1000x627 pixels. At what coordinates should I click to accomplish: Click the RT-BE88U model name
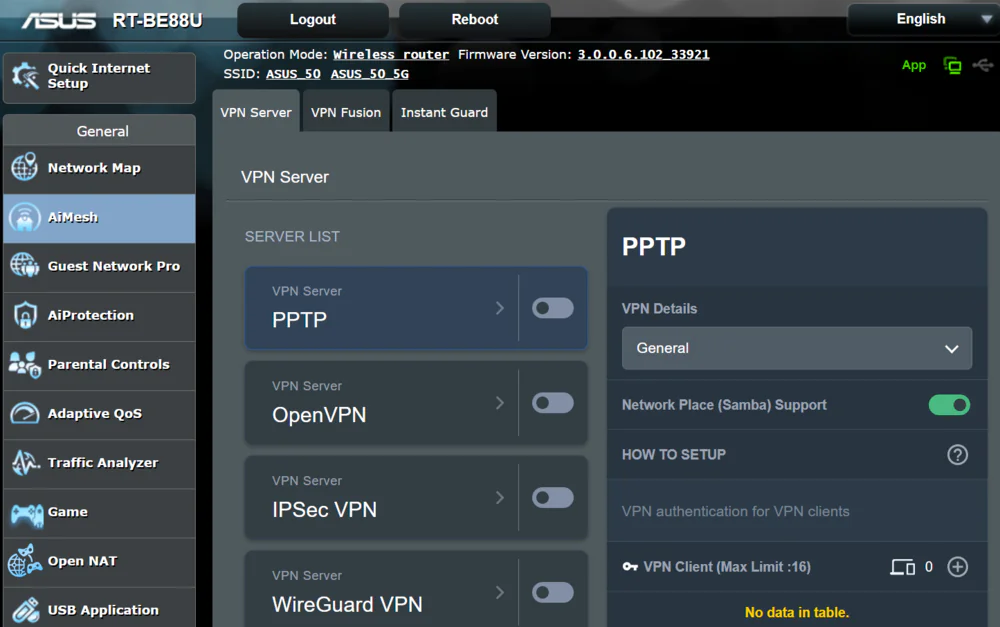pos(158,20)
